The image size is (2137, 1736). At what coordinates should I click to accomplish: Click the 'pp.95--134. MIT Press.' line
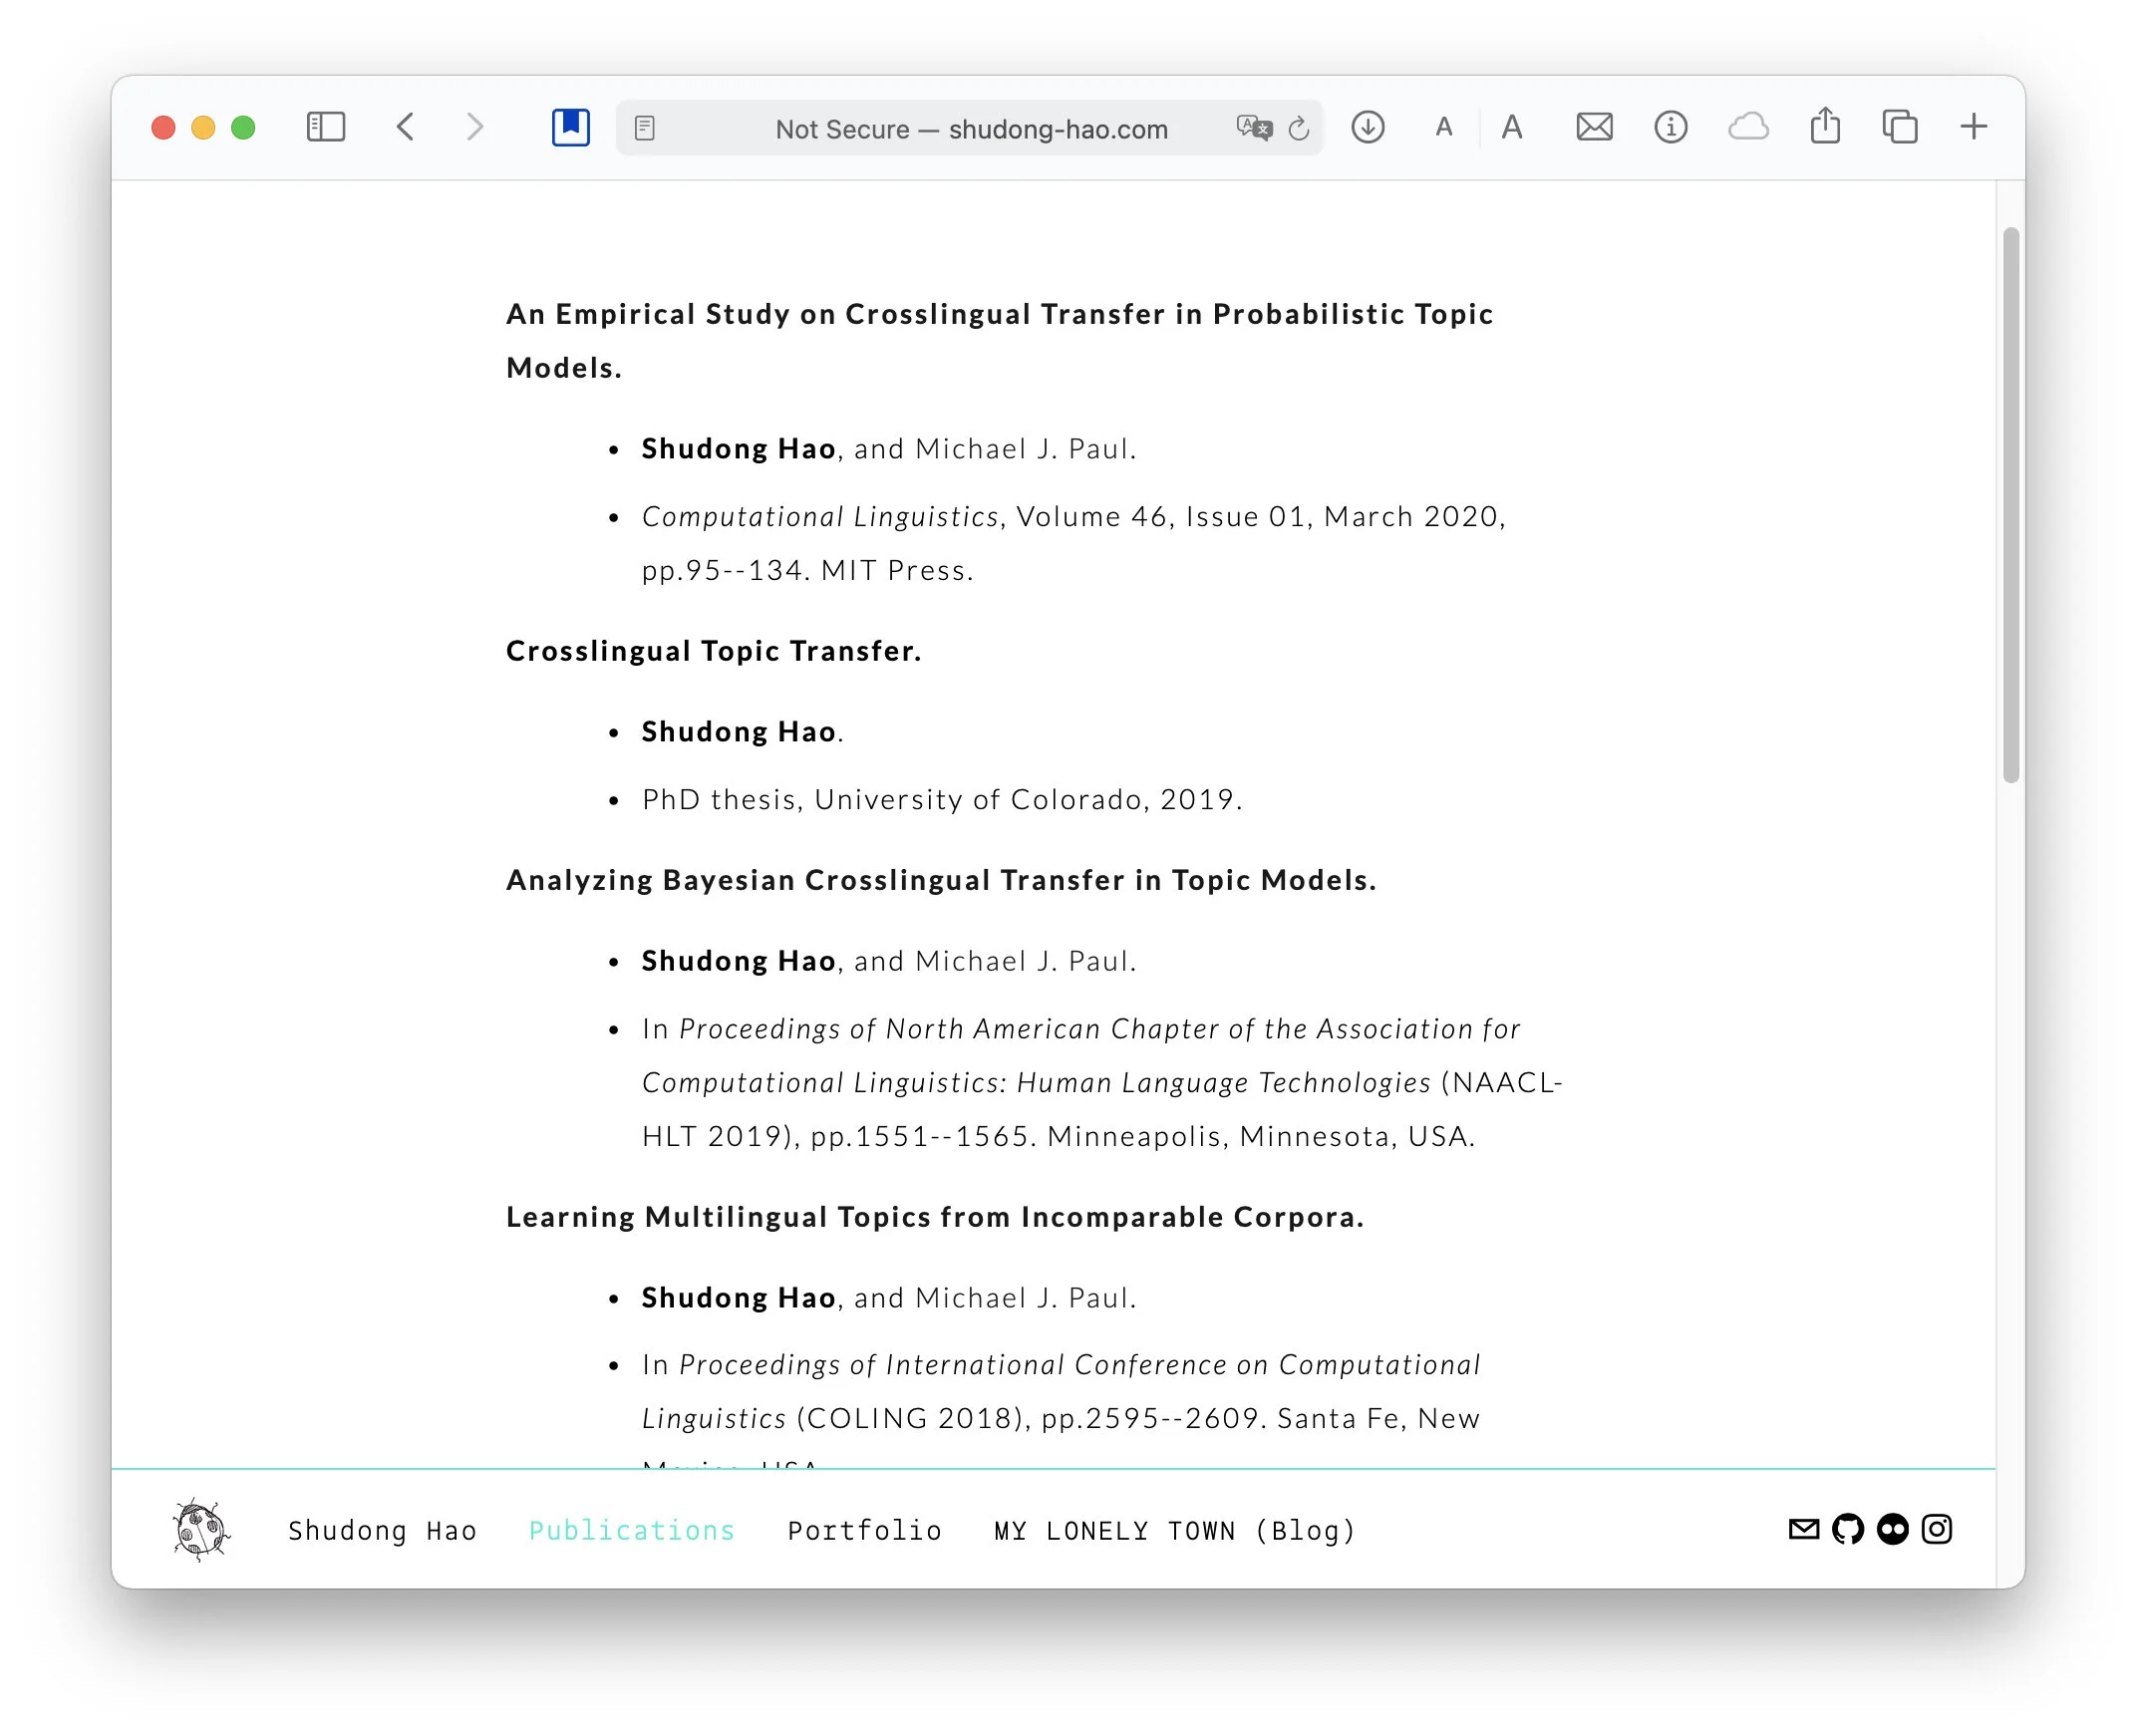coord(808,571)
